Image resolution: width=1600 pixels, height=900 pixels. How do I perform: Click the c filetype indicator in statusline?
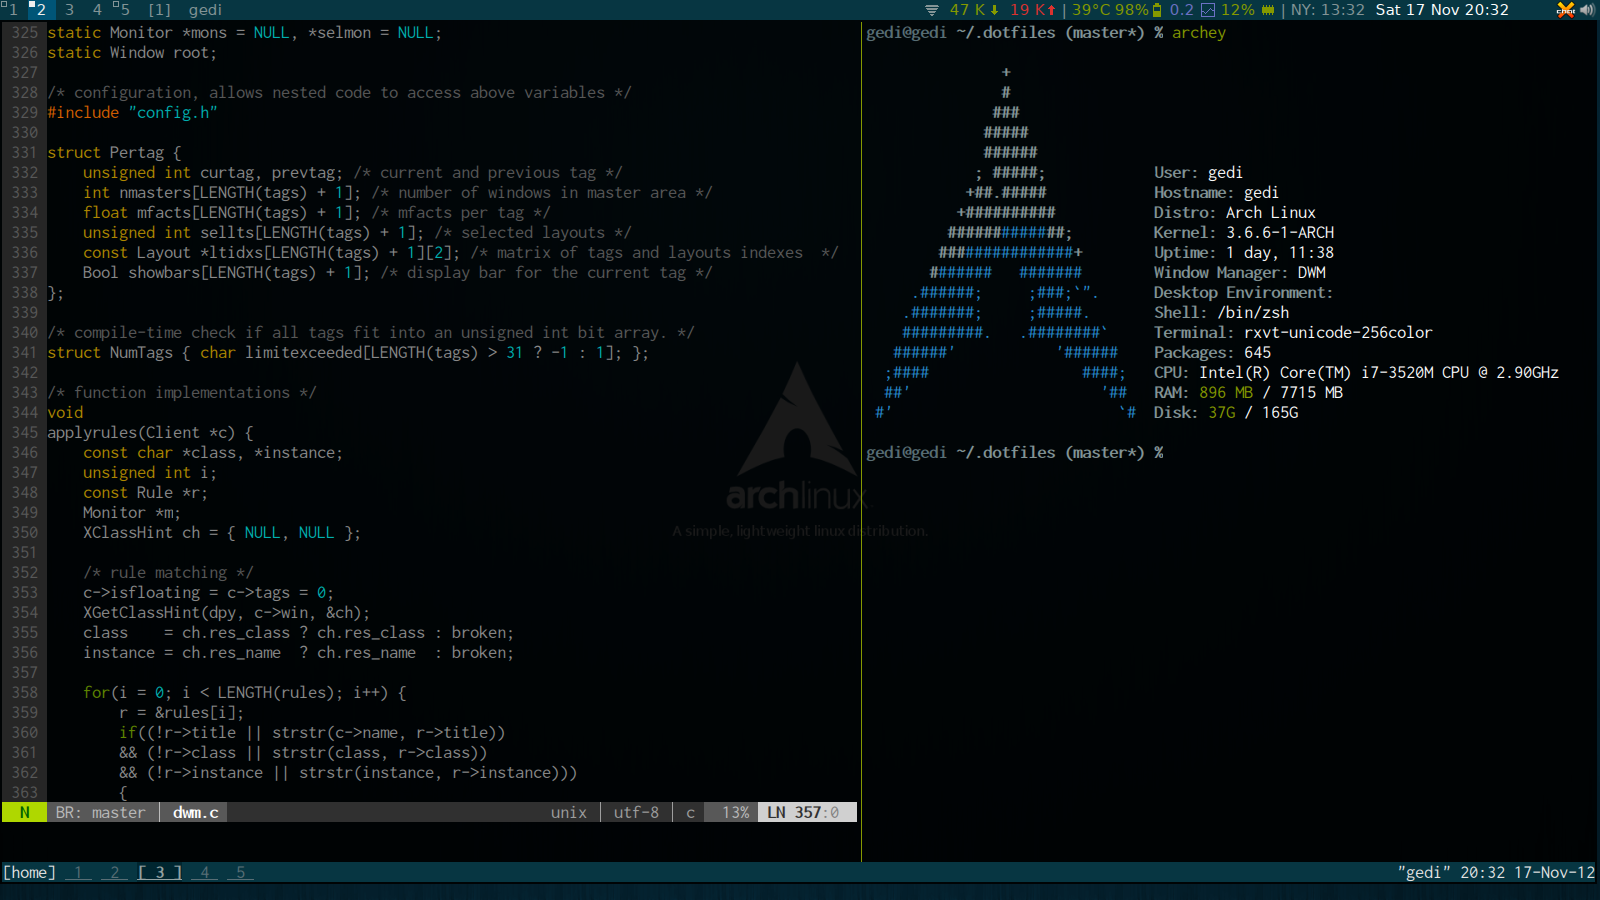(690, 812)
